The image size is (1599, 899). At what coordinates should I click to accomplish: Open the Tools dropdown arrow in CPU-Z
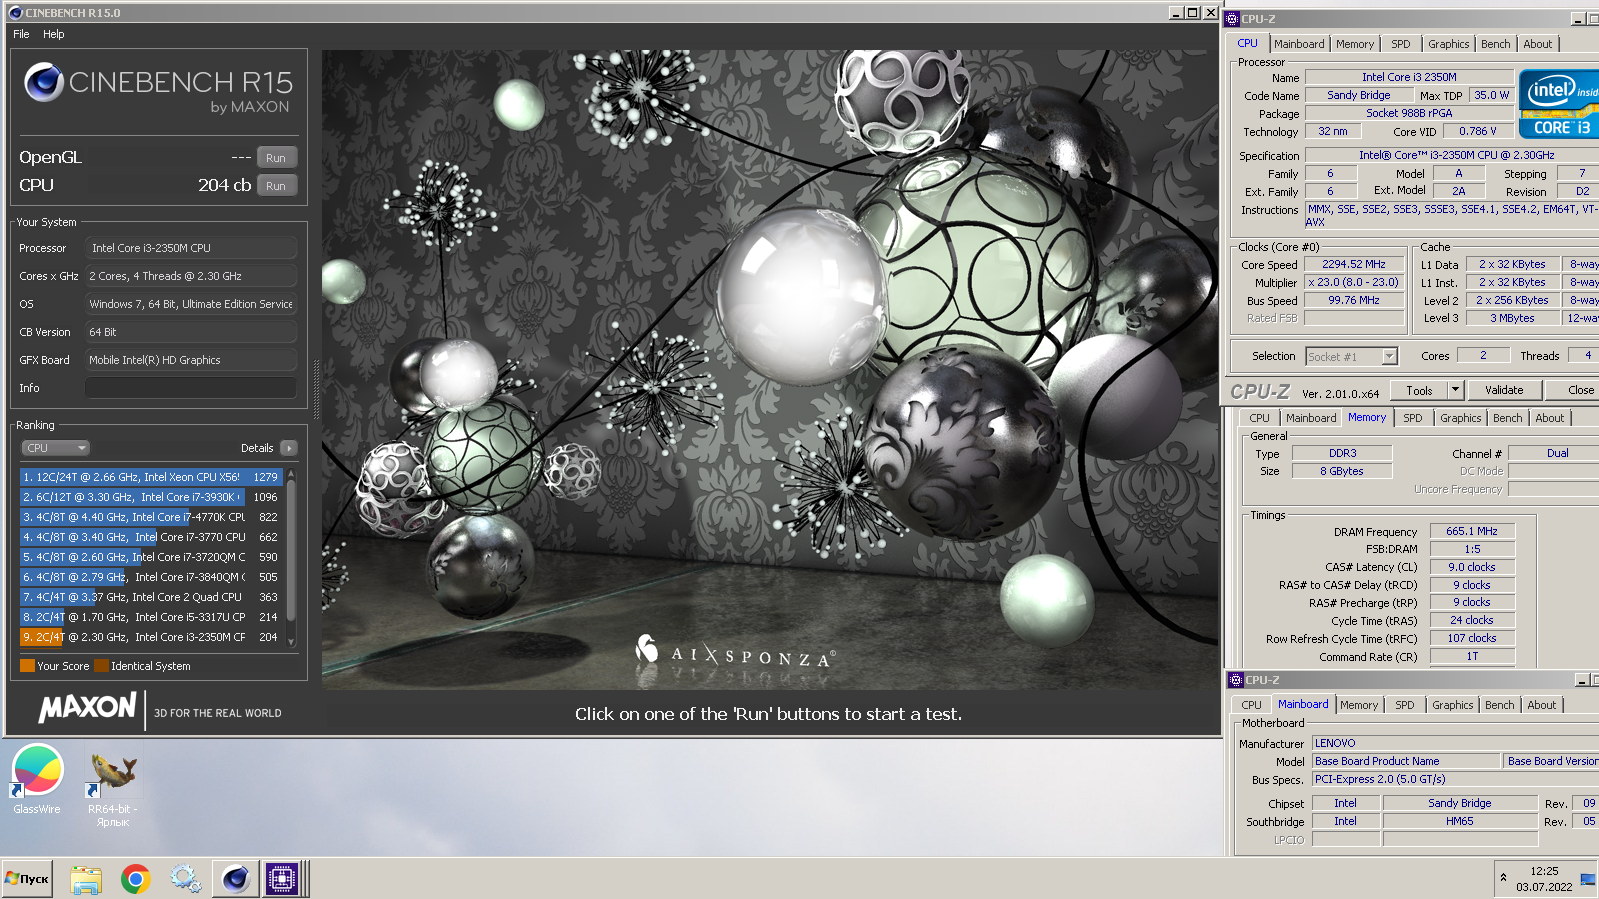click(x=1455, y=391)
